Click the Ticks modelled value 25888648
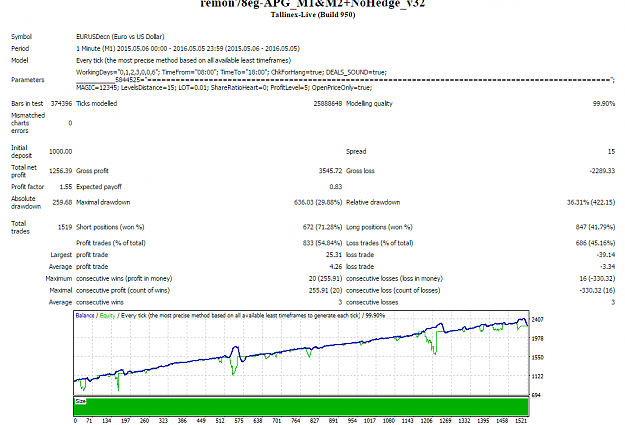 (x=327, y=104)
